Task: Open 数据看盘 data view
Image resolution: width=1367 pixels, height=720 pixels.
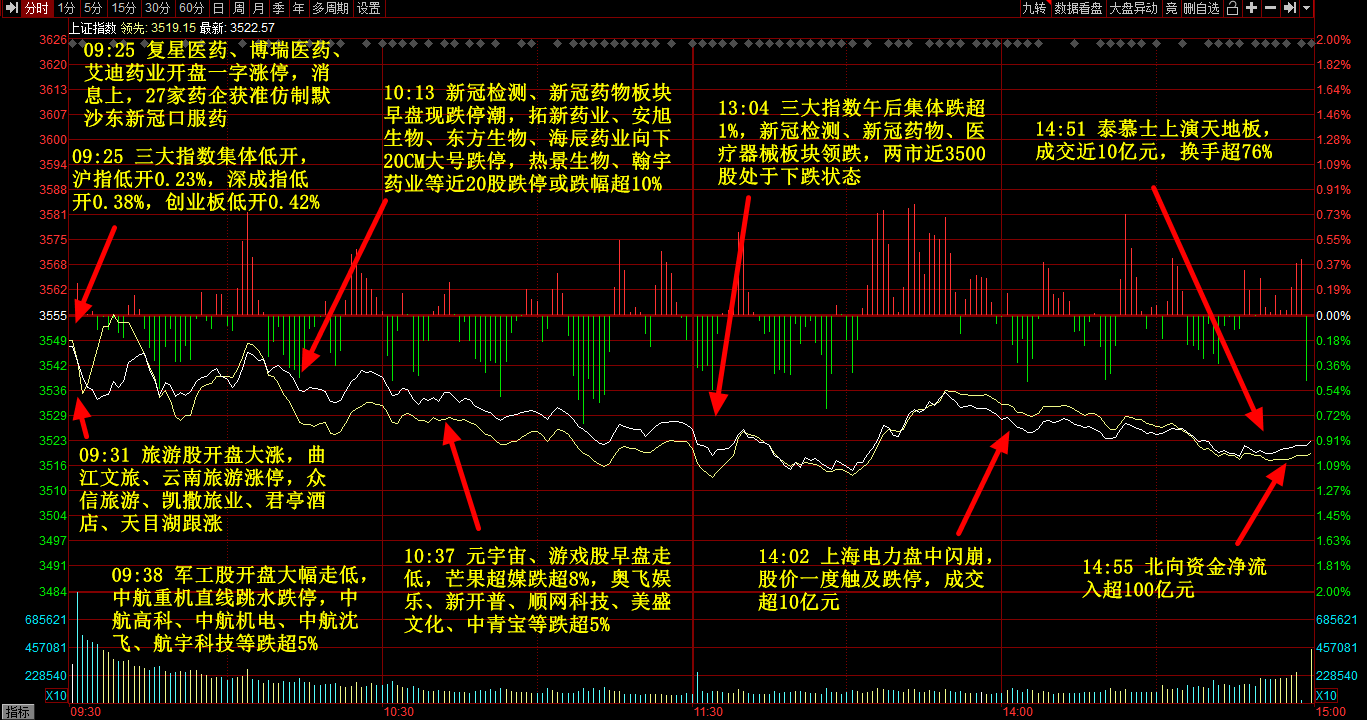Action: pos(1079,8)
